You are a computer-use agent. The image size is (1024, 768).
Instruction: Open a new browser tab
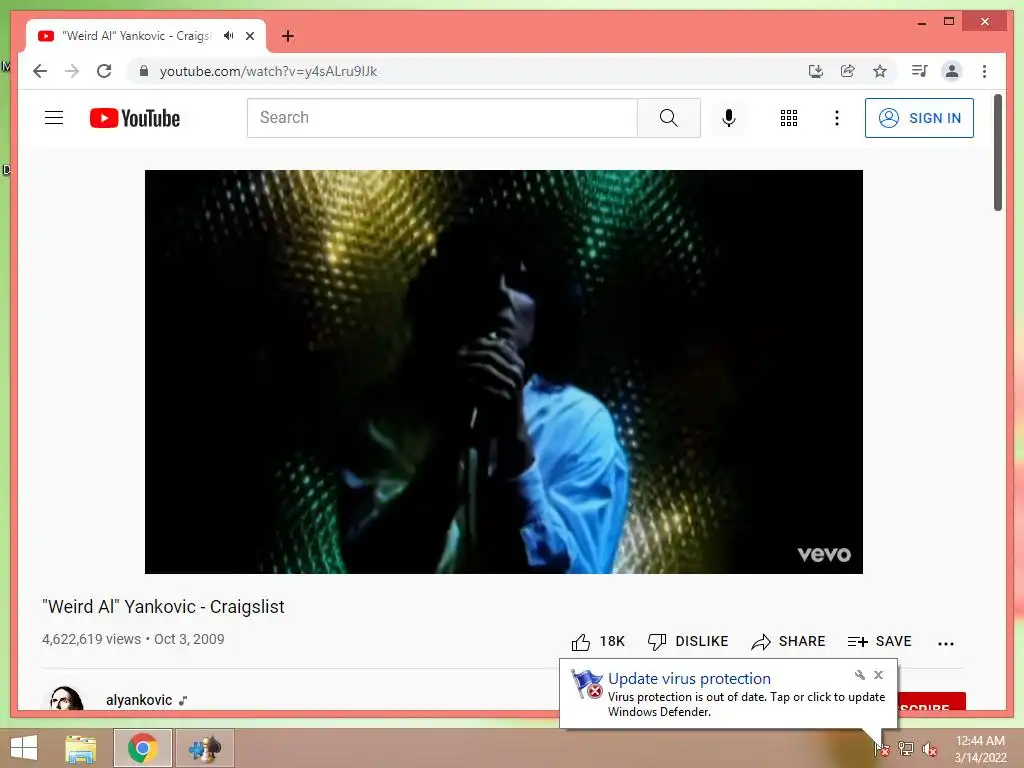tap(288, 36)
